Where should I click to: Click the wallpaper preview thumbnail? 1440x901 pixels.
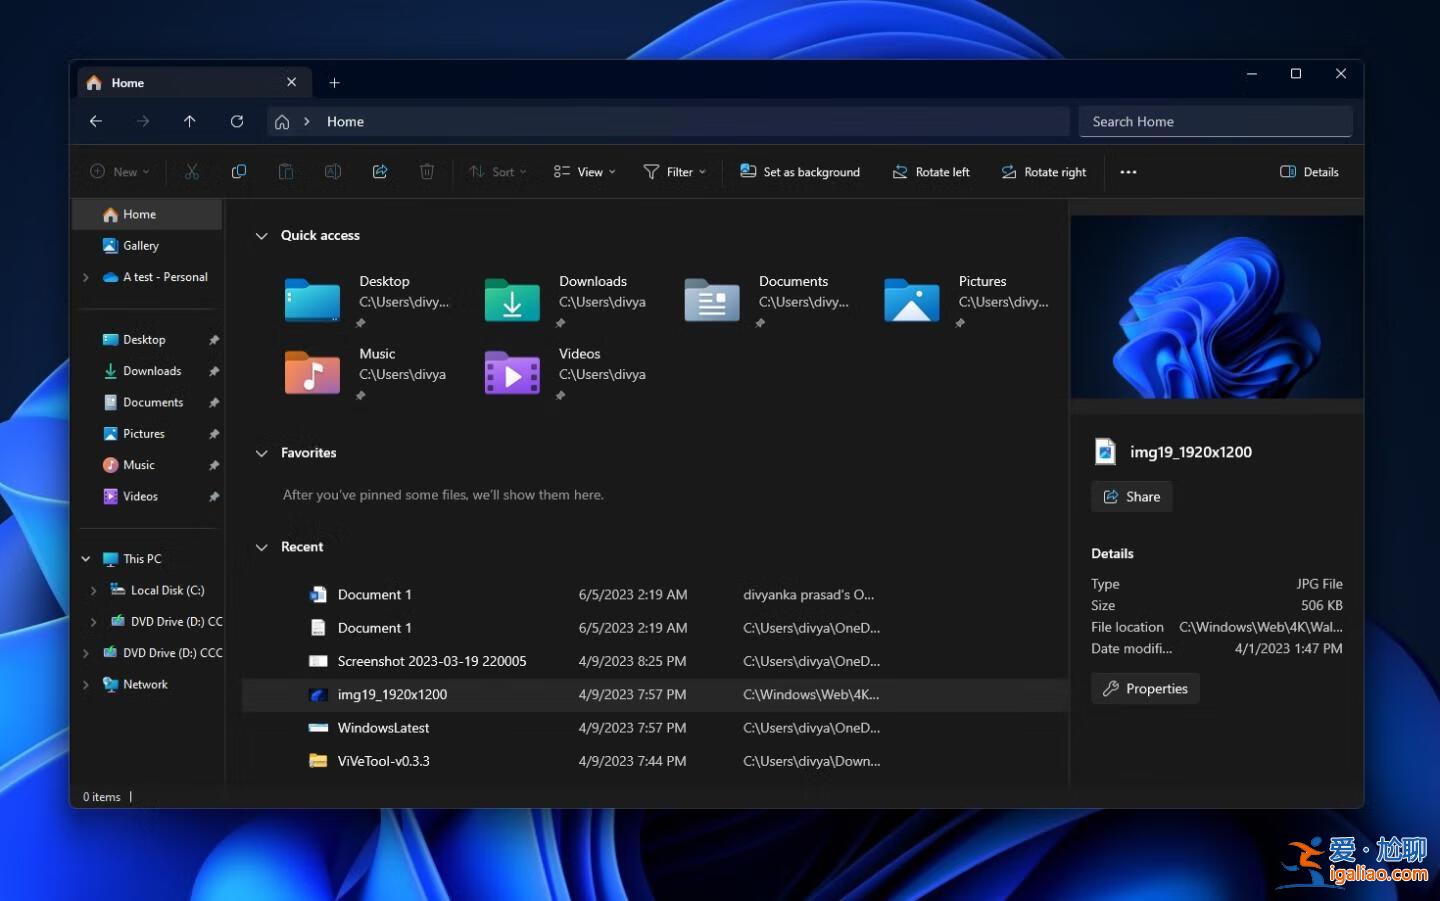1216,306
